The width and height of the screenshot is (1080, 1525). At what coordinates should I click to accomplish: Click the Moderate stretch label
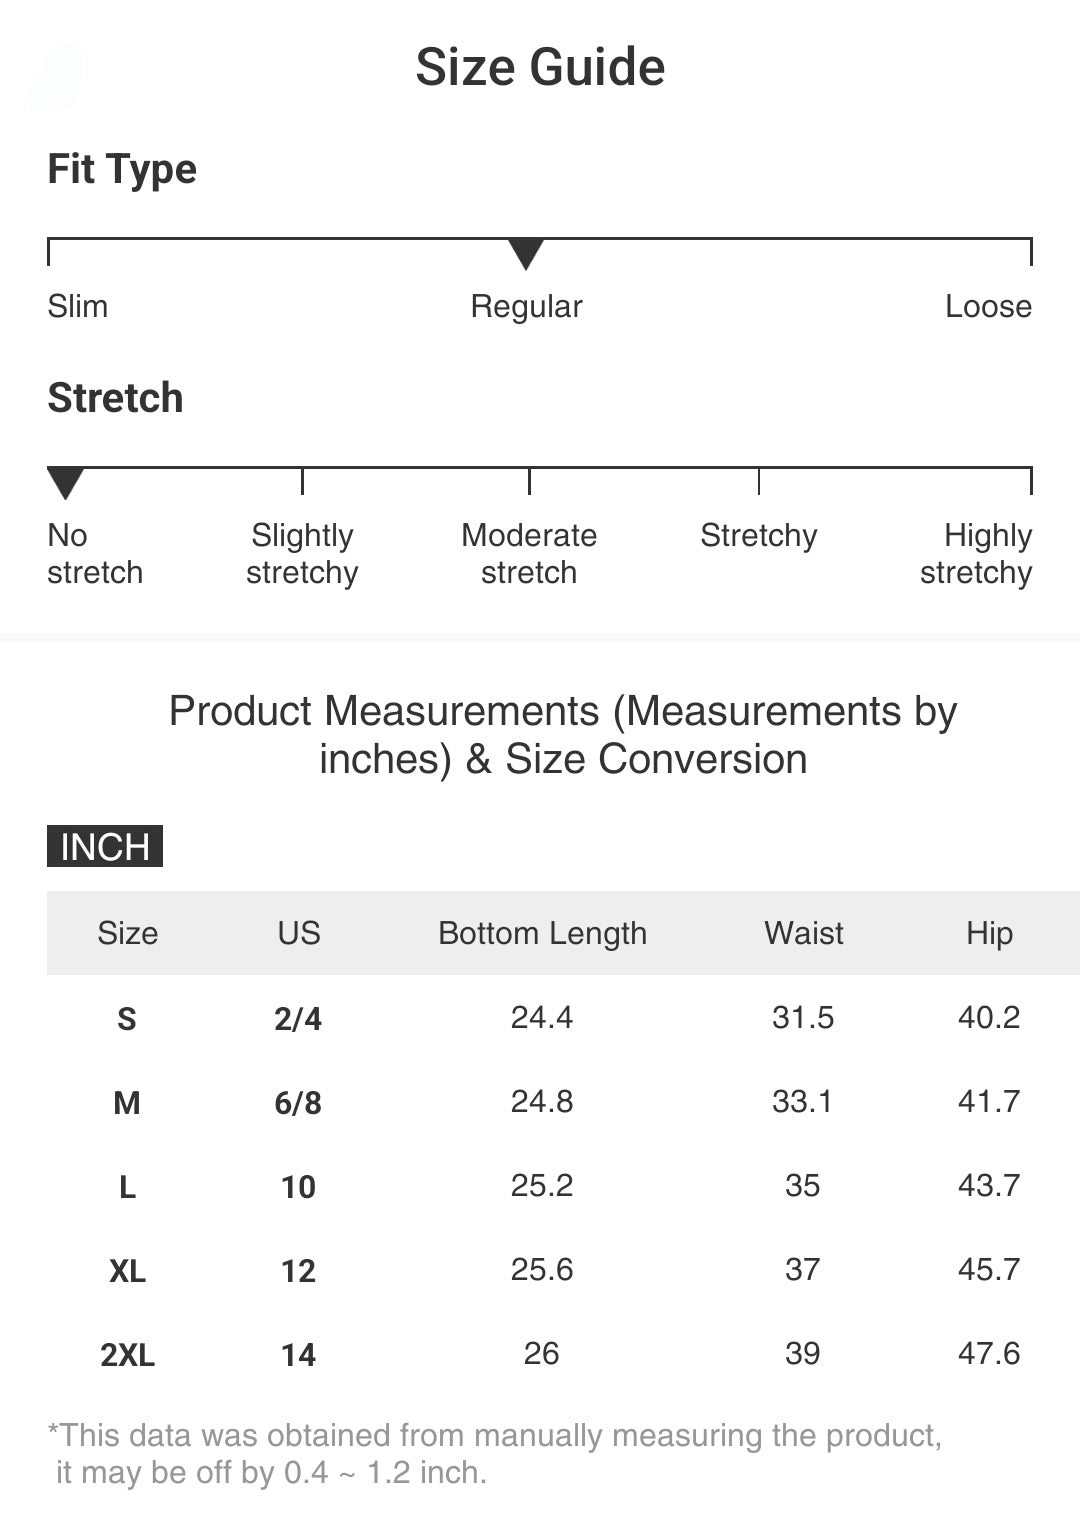[x=529, y=553]
